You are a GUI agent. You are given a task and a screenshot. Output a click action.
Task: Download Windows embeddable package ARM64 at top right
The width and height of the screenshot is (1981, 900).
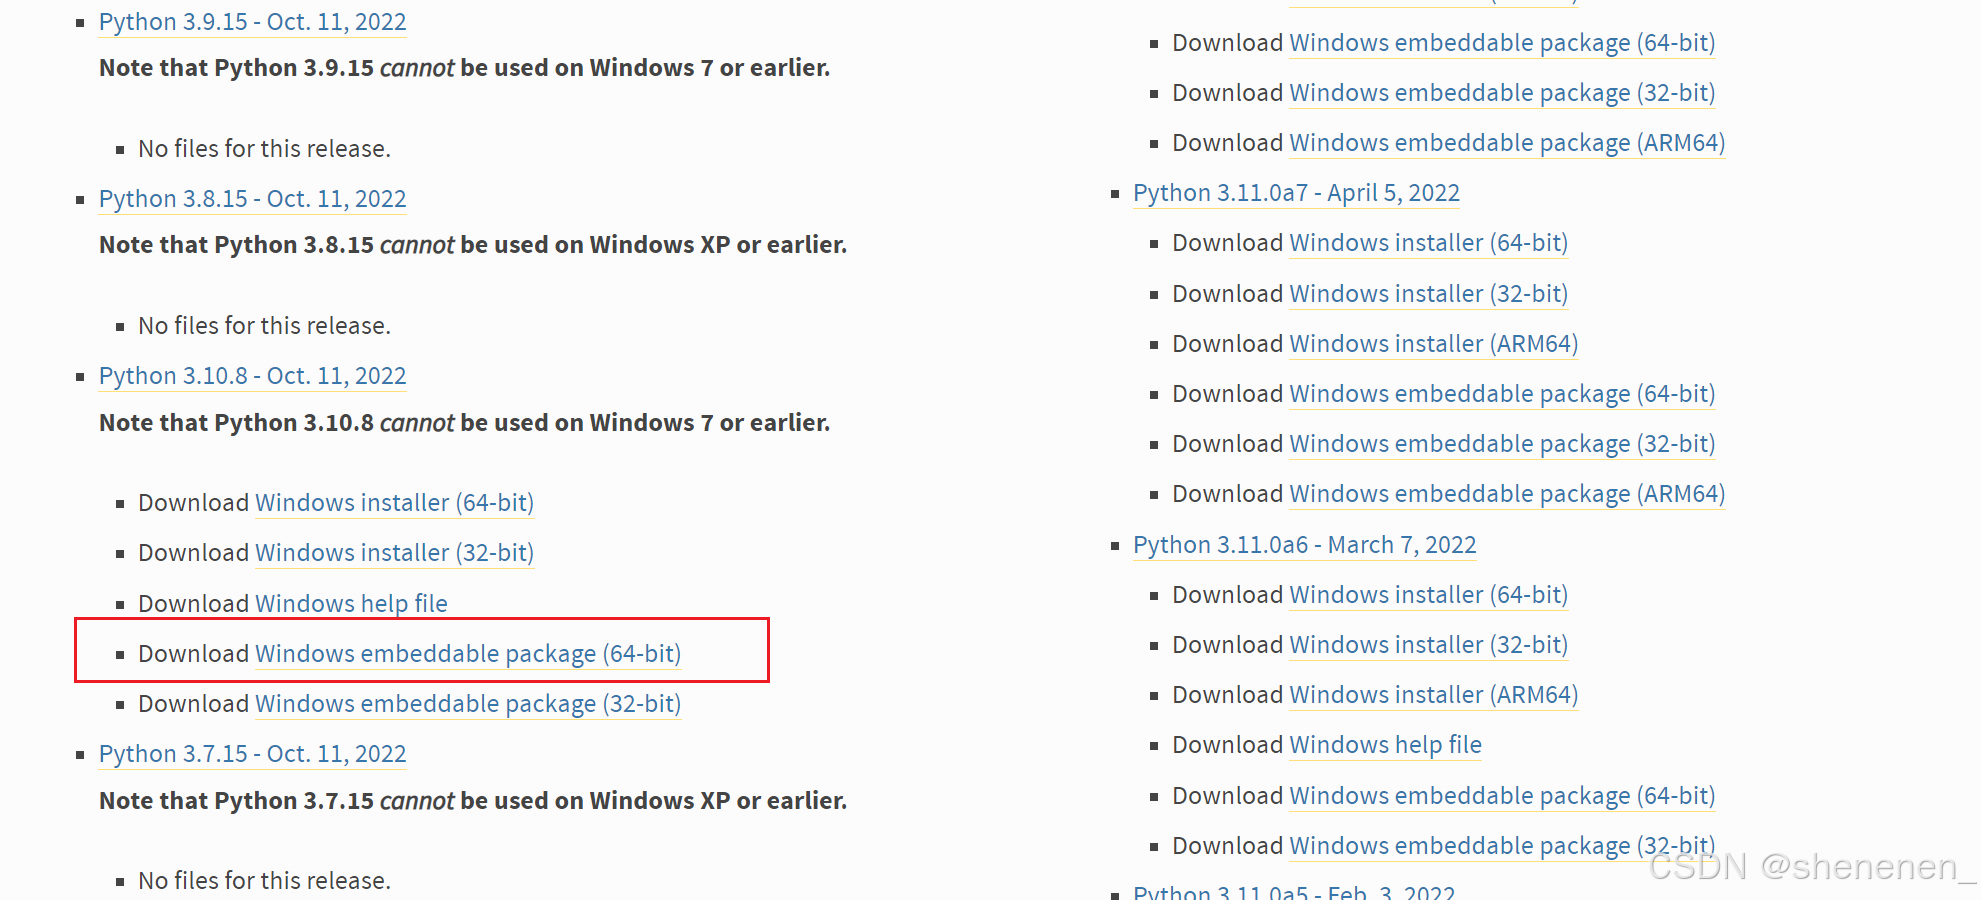click(1506, 143)
